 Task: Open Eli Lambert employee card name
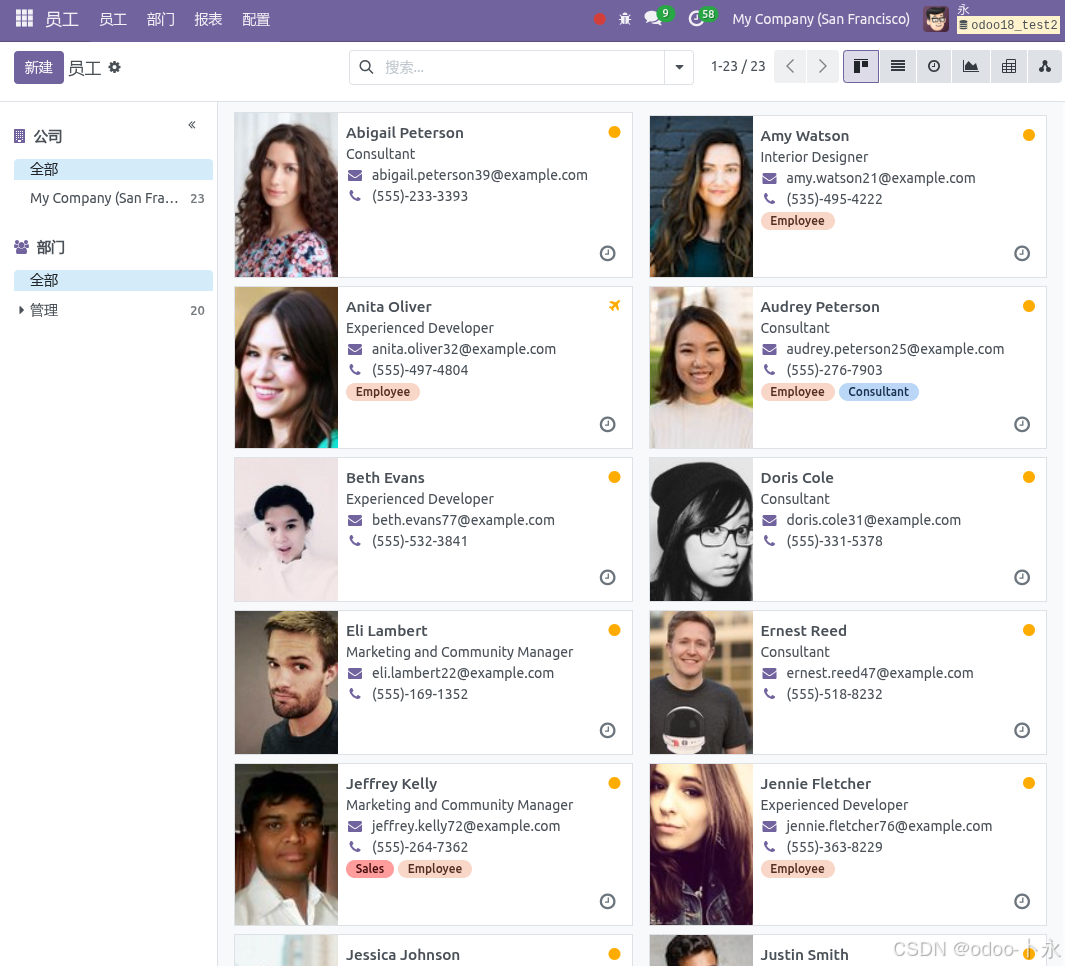pos(386,631)
